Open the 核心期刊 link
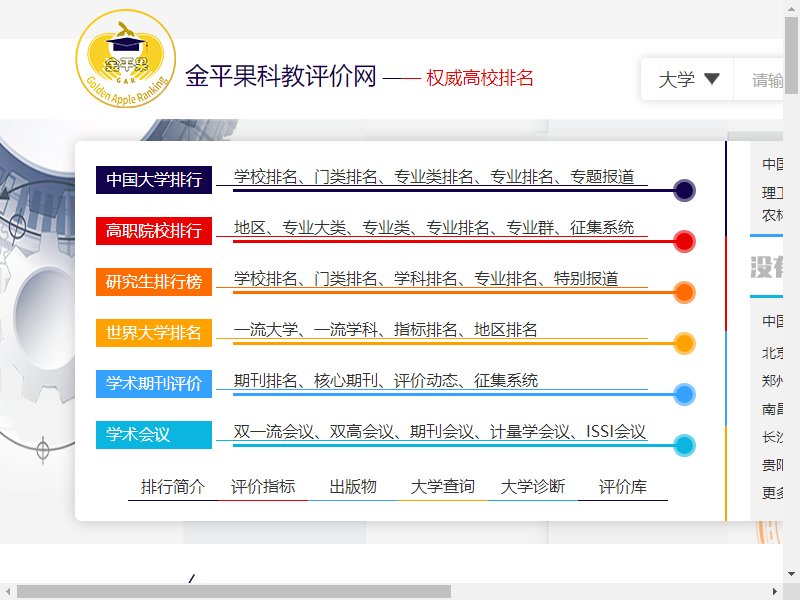The width and height of the screenshot is (800, 600). [x=345, y=381]
